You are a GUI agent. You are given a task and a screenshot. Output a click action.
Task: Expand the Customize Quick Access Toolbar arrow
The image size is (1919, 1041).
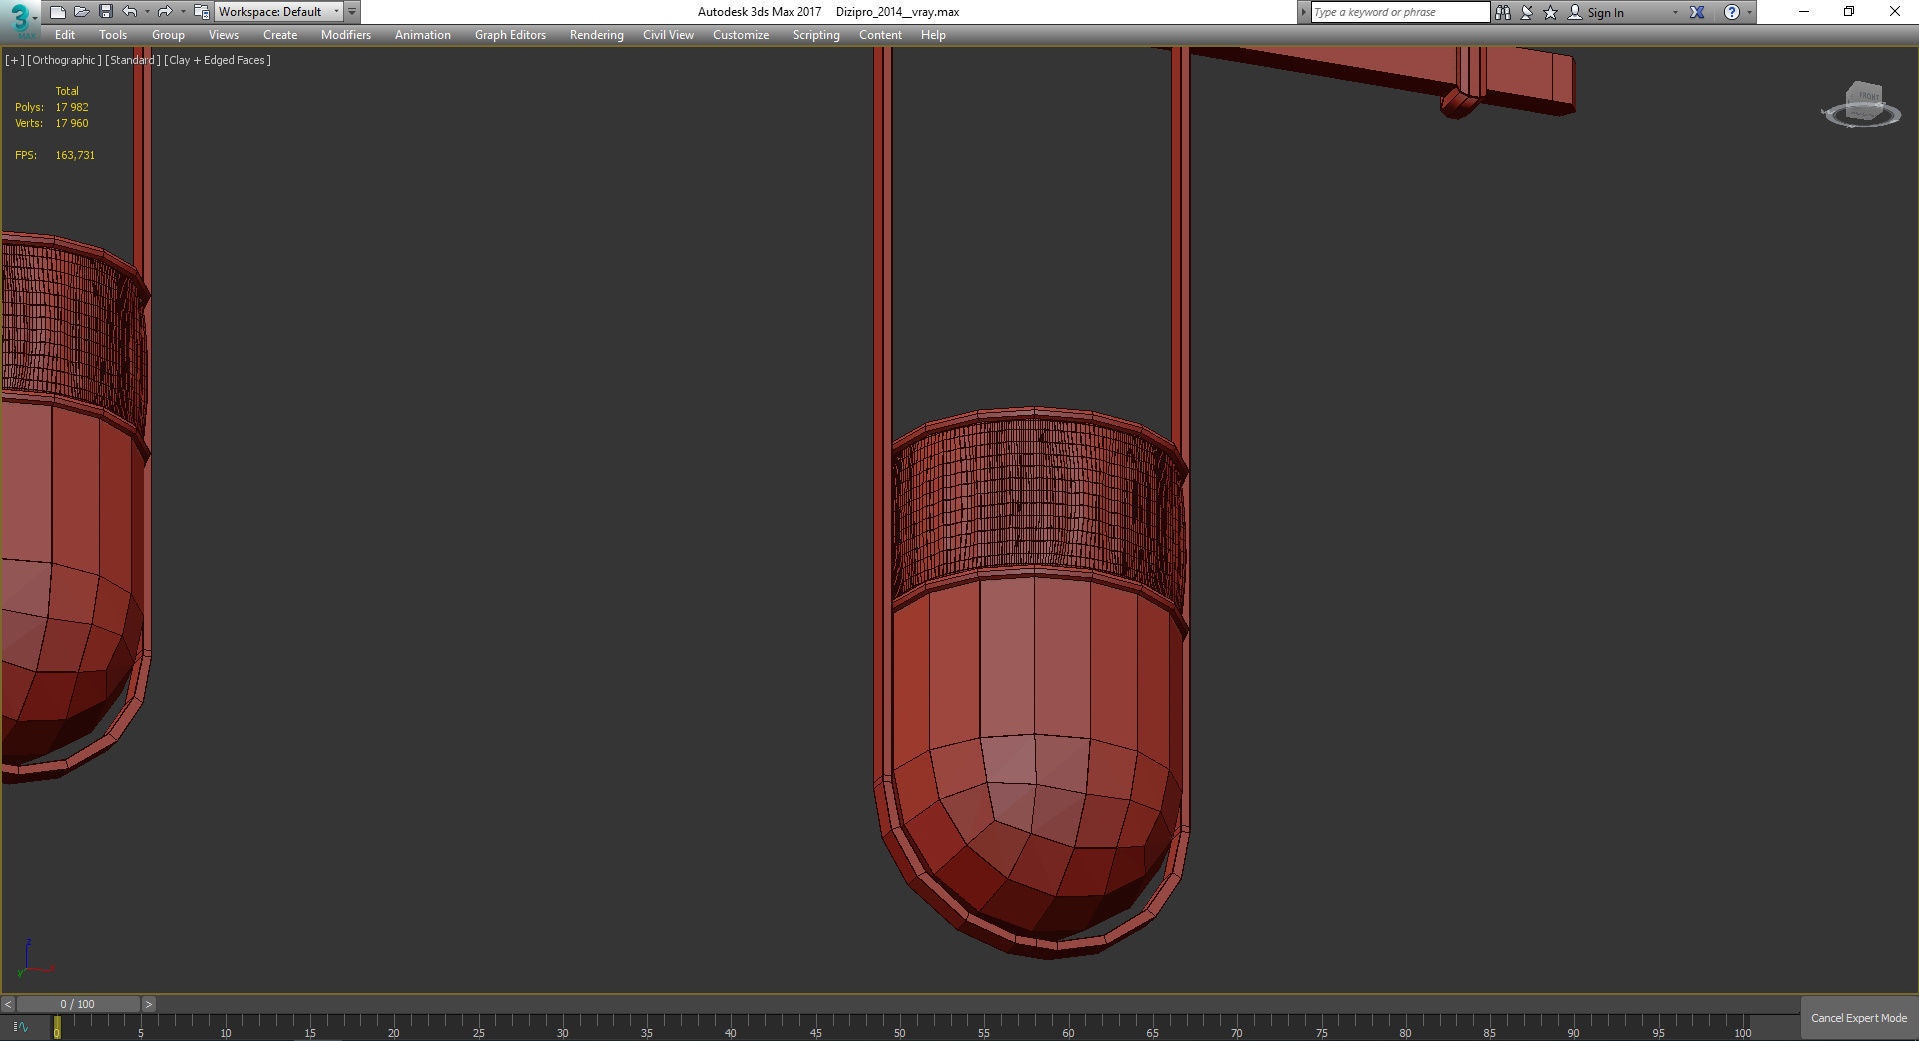click(x=352, y=12)
